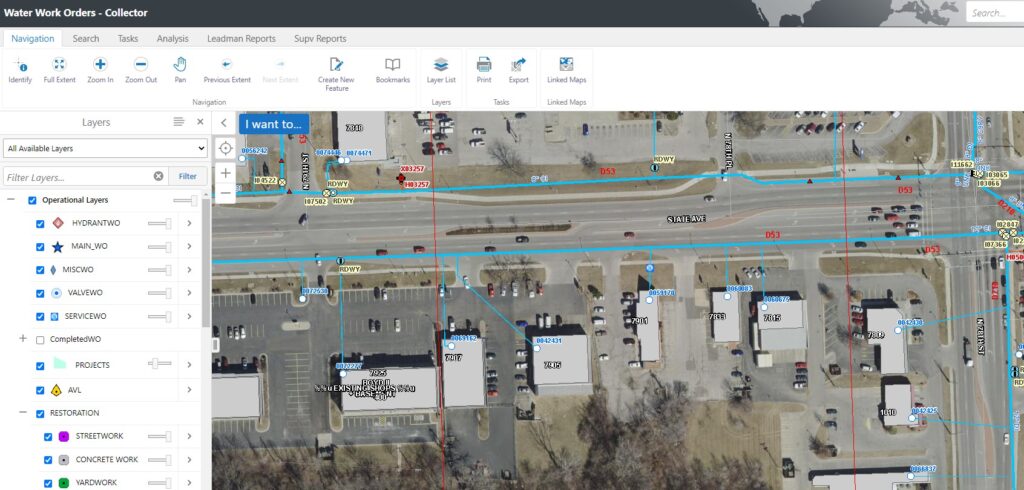Open the Export tool

click(519, 71)
